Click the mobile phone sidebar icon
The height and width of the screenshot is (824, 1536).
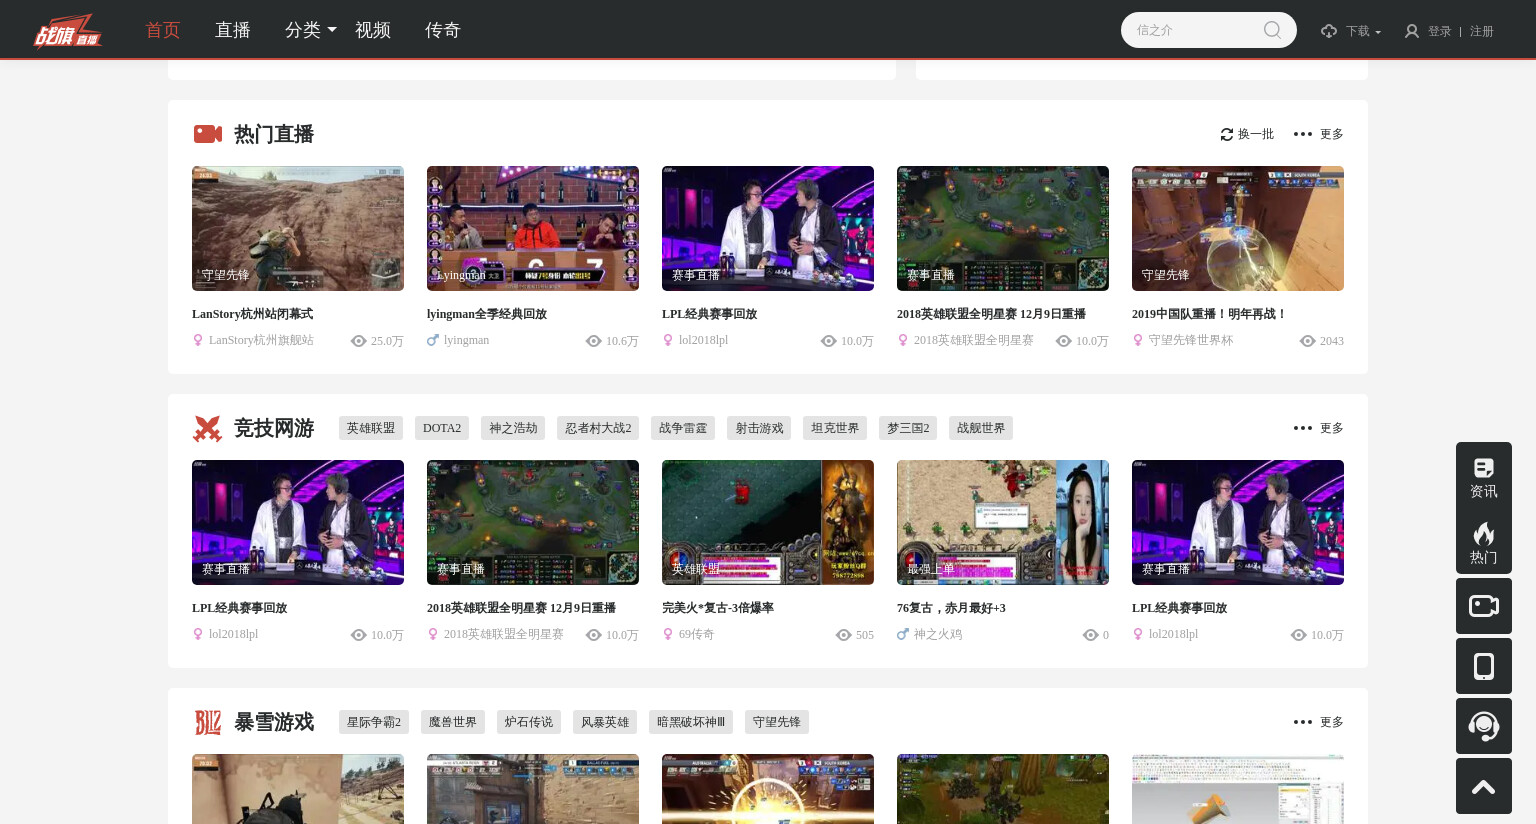(1484, 666)
